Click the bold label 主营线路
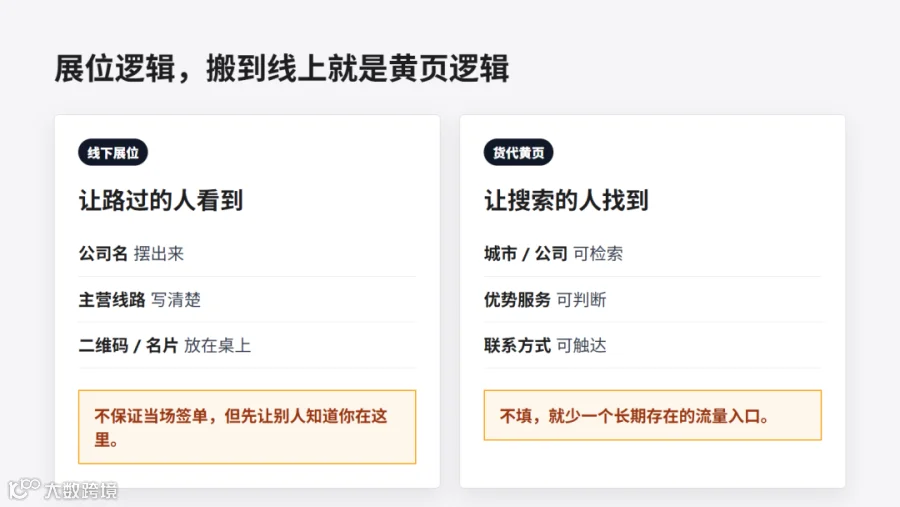 112,300
